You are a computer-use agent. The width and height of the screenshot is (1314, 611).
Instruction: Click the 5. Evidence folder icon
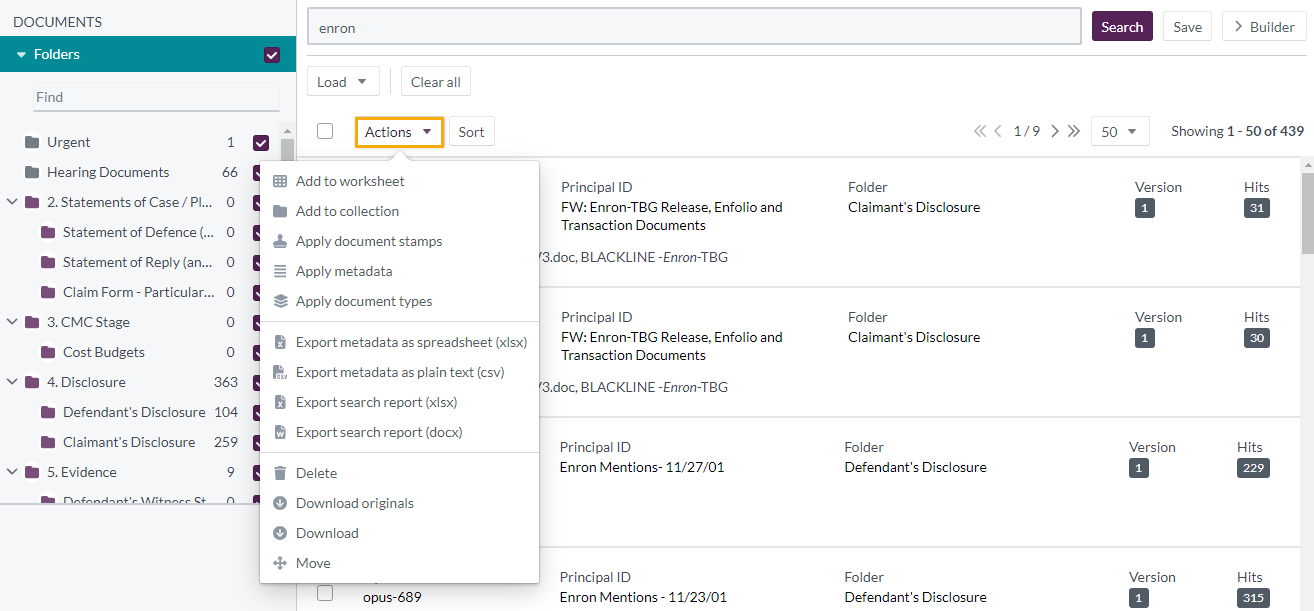point(32,472)
